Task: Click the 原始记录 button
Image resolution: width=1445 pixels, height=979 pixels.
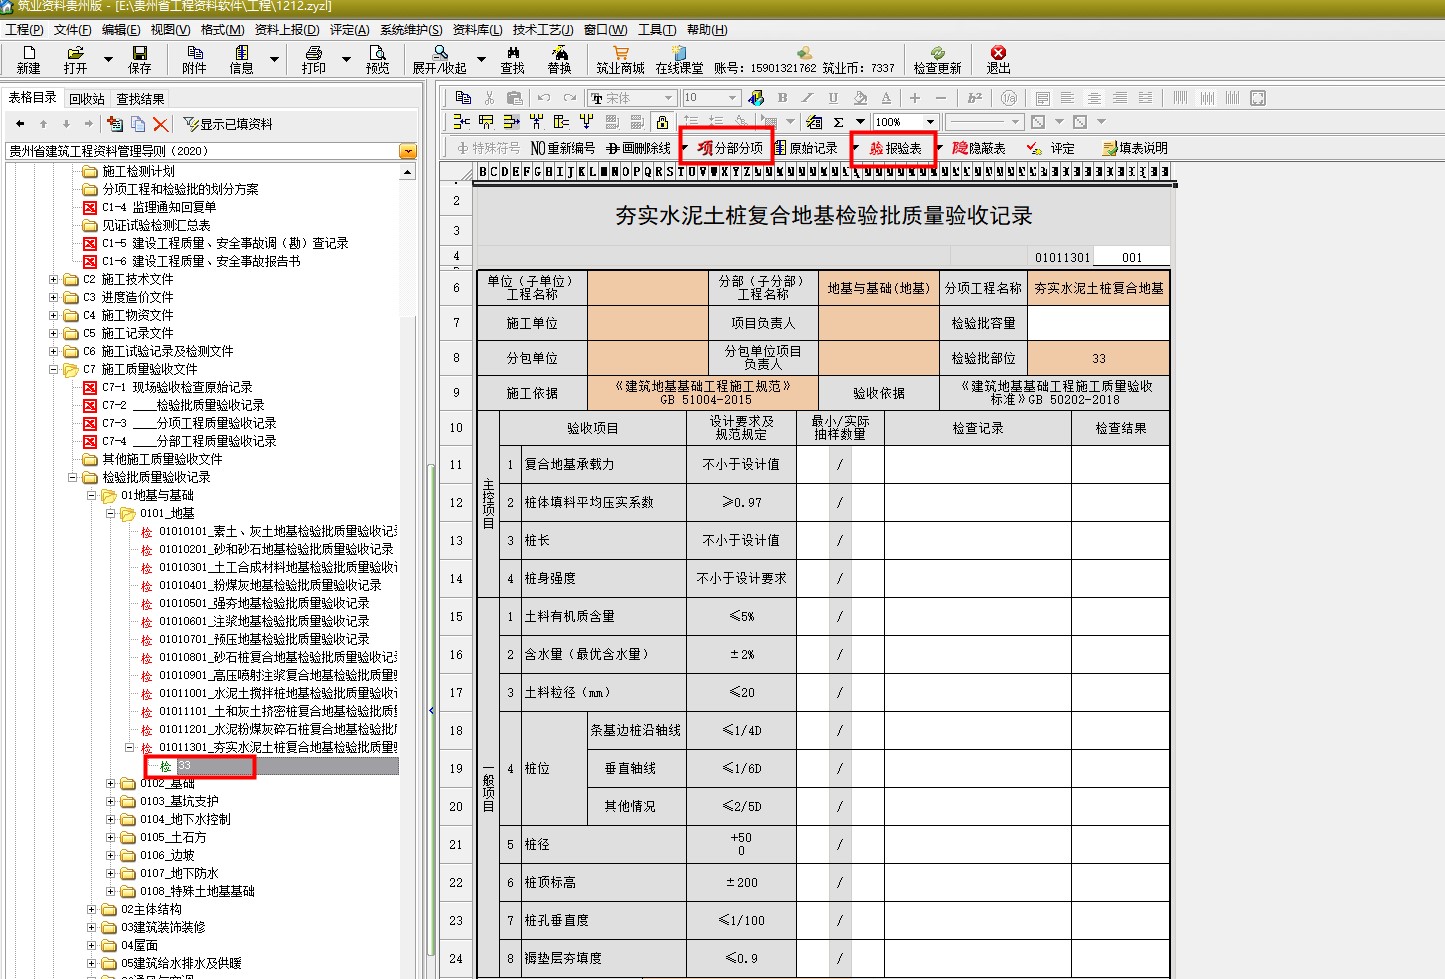Action: 805,148
